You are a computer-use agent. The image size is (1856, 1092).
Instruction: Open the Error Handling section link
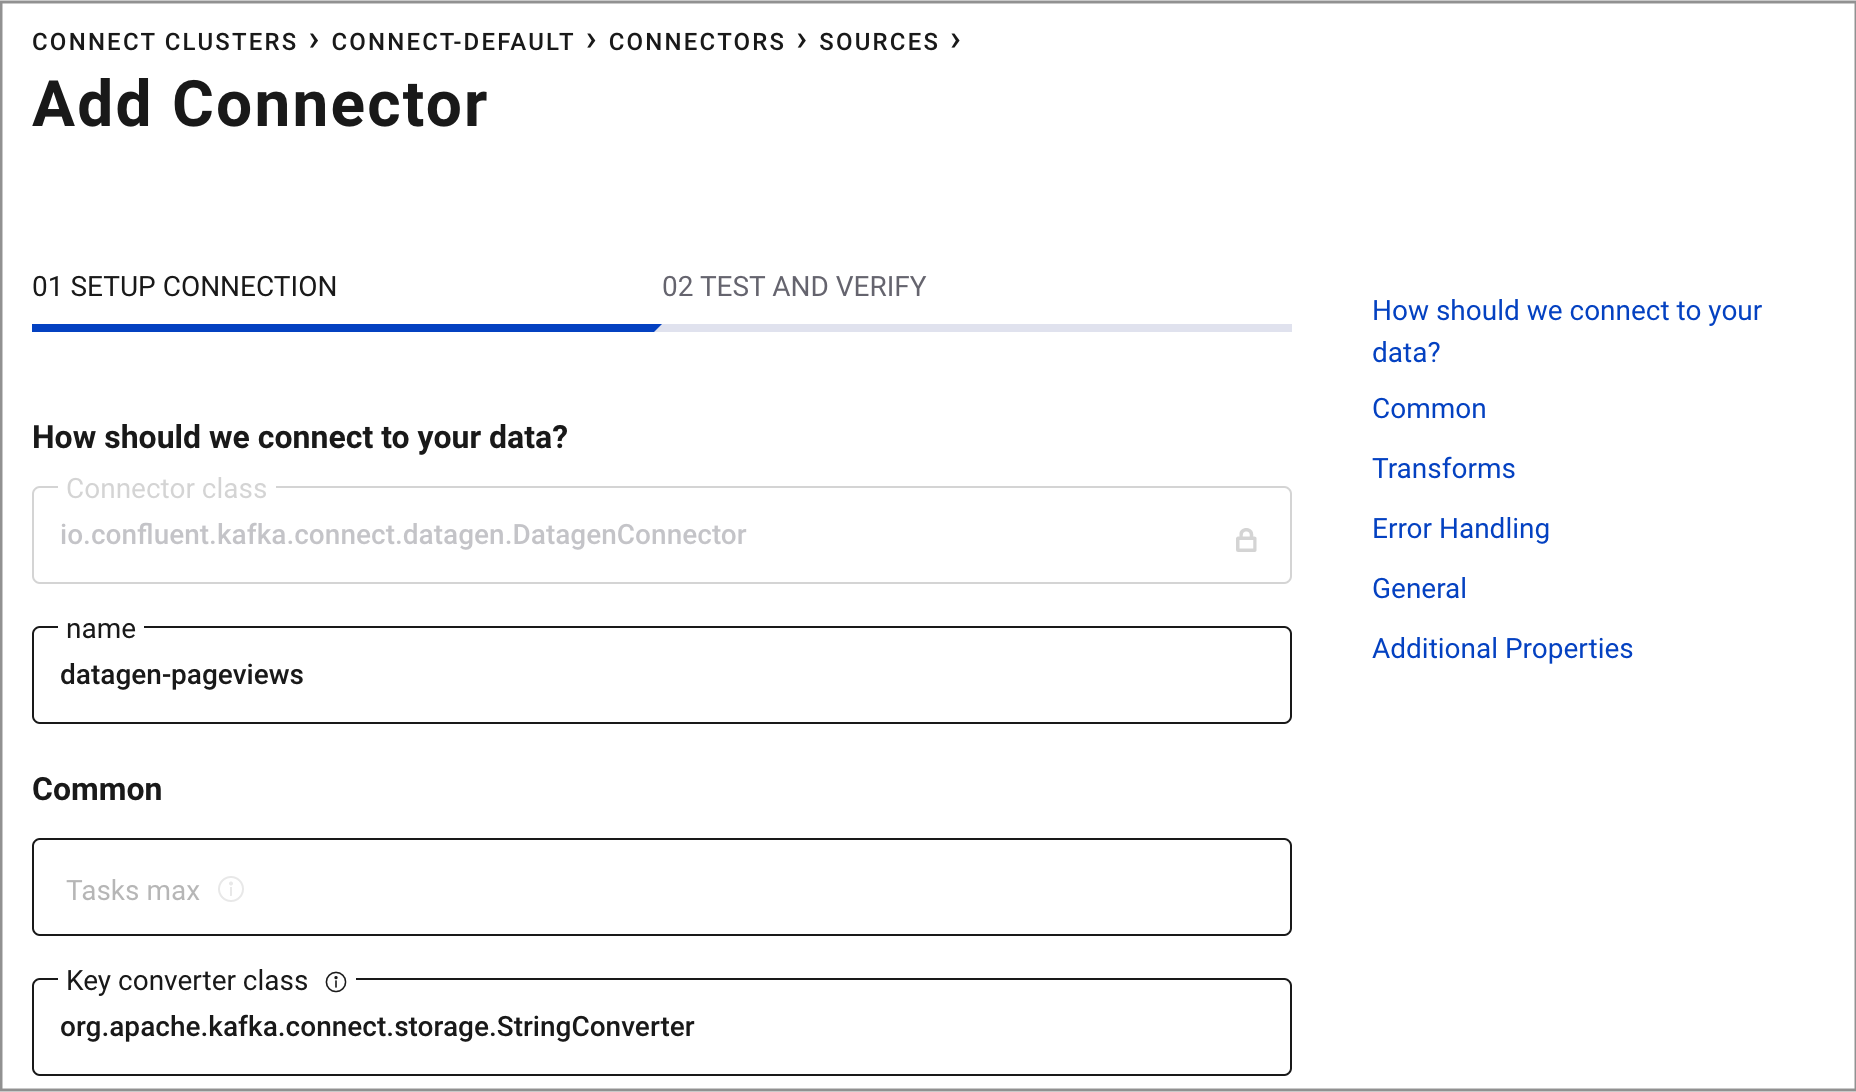click(1460, 529)
